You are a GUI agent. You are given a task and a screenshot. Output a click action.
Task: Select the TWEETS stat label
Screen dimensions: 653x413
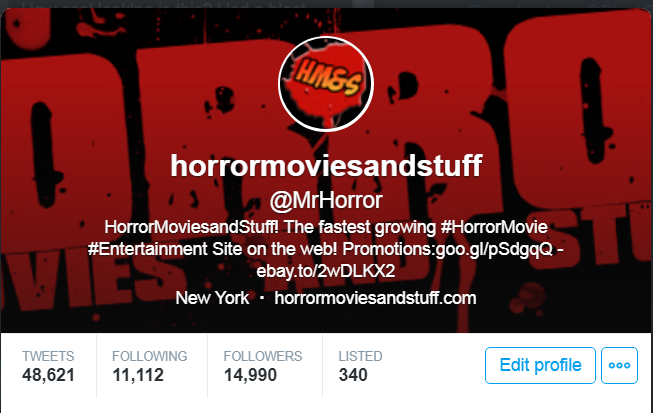pos(48,356)
